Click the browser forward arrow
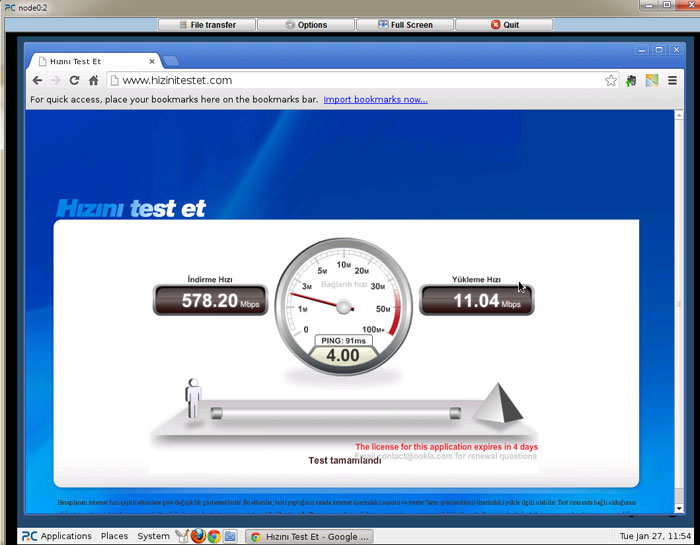Screen dimensions: 700x545 click(56, 80)
